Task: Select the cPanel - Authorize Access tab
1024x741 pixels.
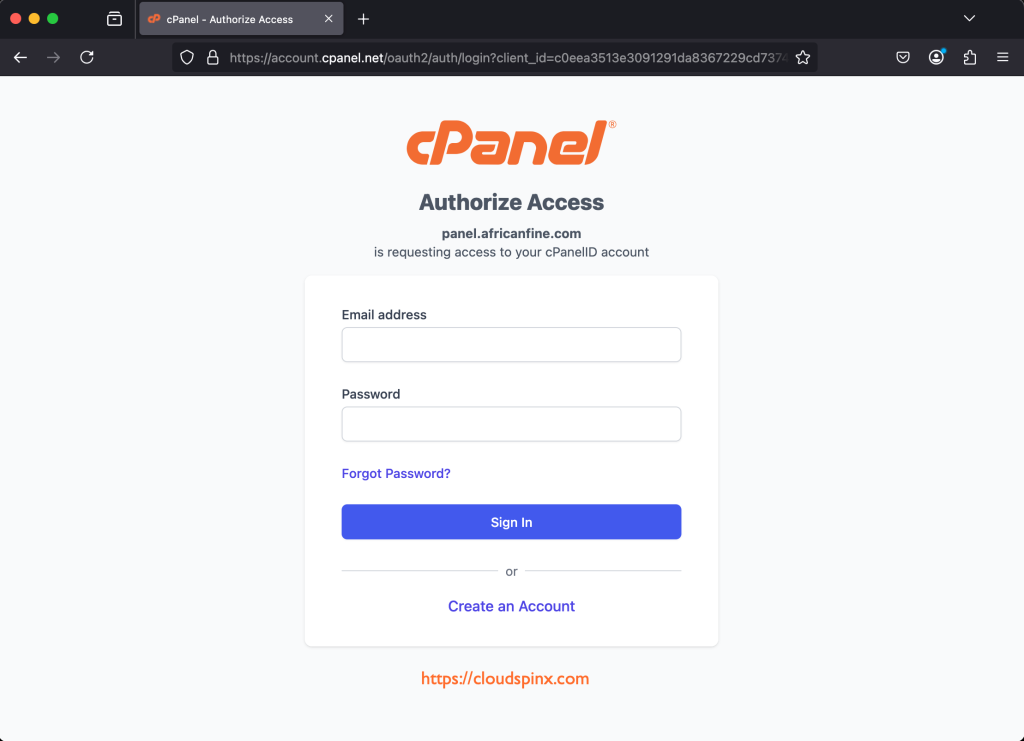Action: coord(230,19)
